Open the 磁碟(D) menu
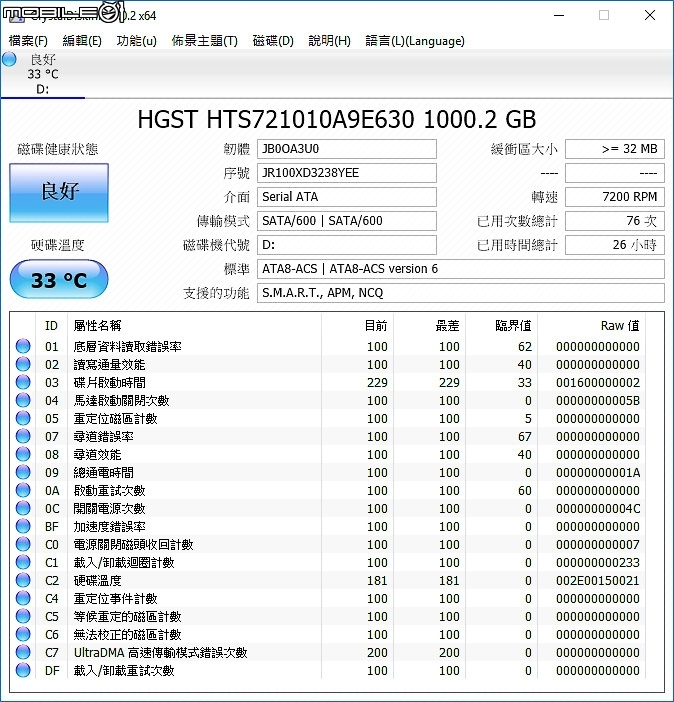This screenshot has height=702, width=674. click(273, 41)
